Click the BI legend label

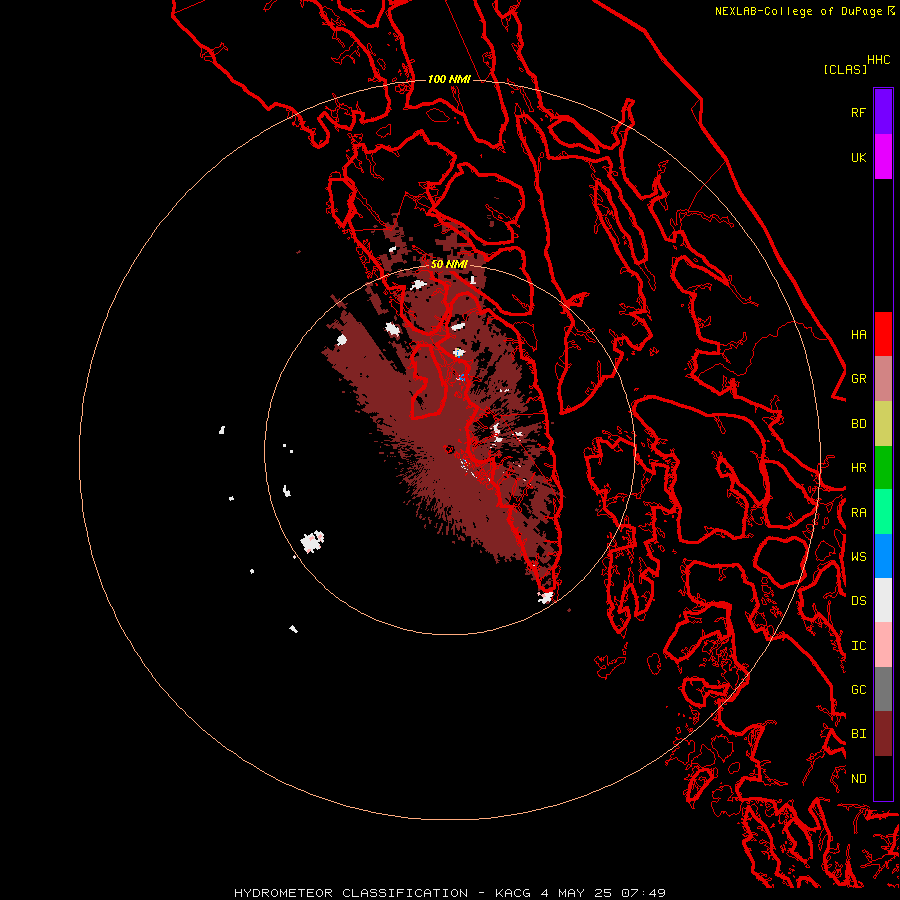point(858,734)
